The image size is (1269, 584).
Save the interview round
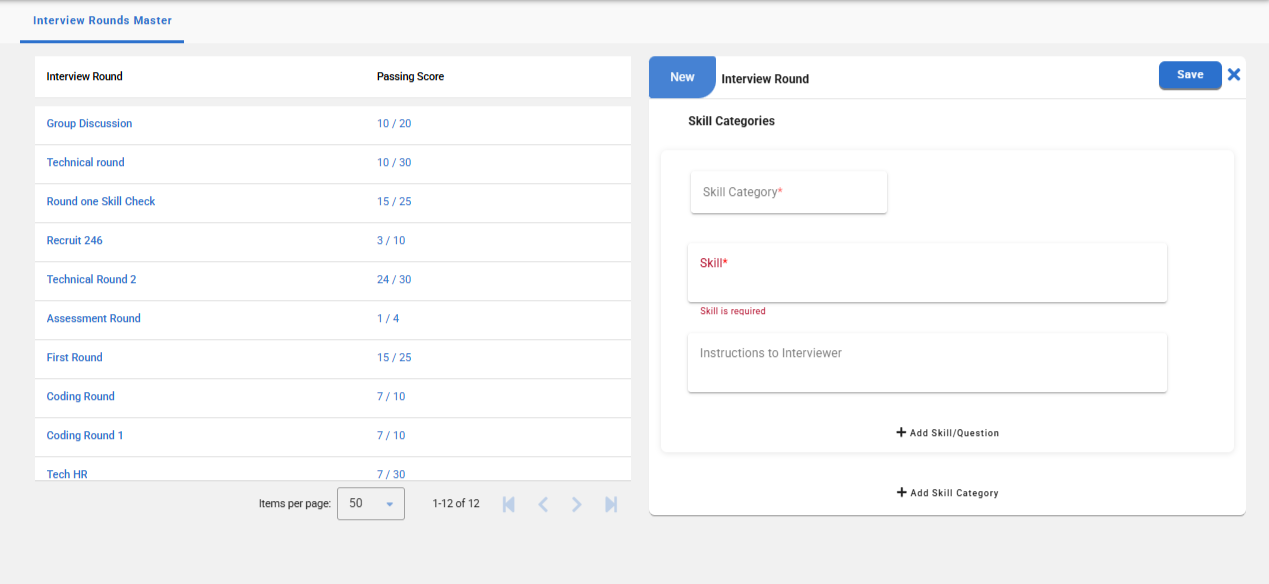[x=1190, y=75]
